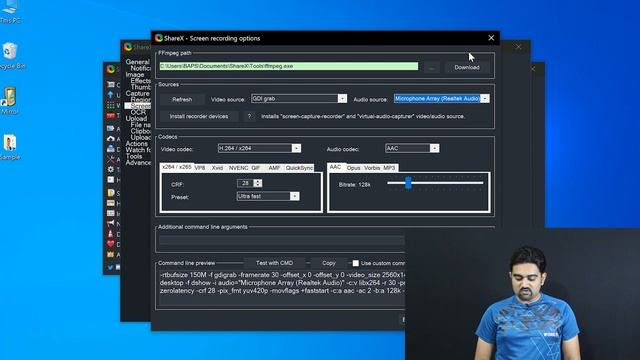Open Task settings gear icon in main window
This screenshot has width=640, height=360.
click(111, 169)
